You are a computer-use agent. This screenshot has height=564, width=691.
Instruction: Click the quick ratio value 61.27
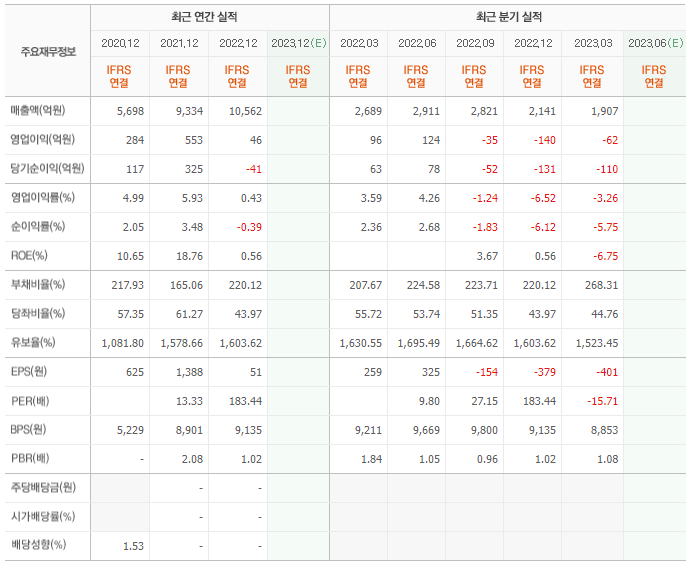click(189, 315)
